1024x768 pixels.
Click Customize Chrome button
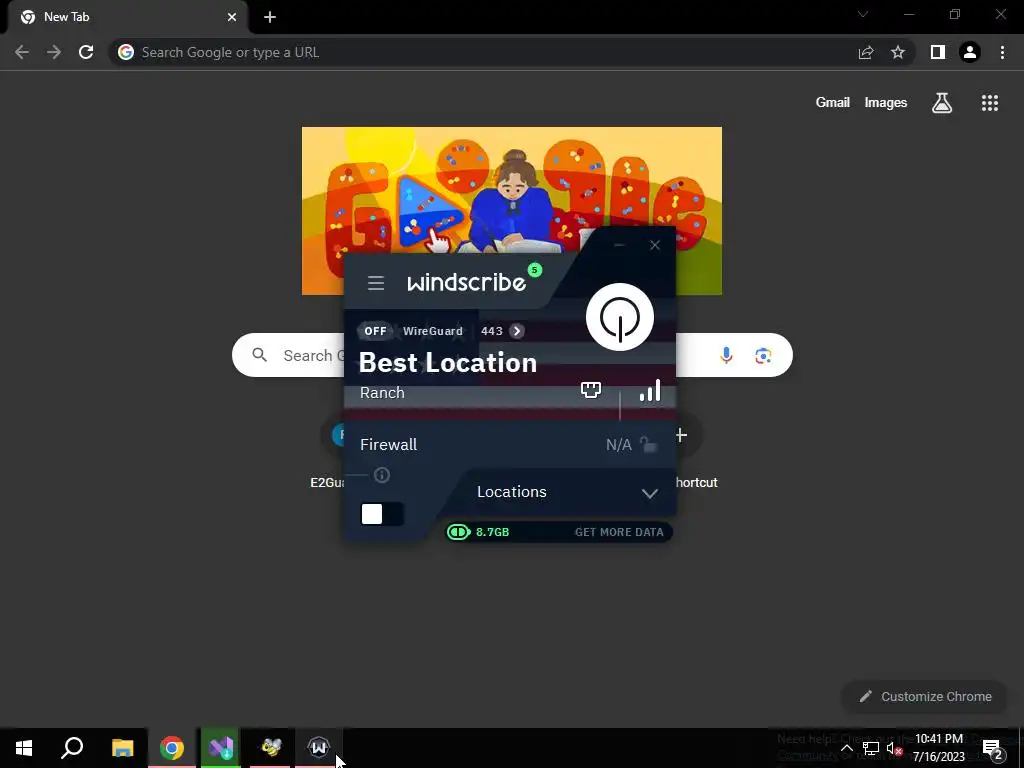coord(925,697)
